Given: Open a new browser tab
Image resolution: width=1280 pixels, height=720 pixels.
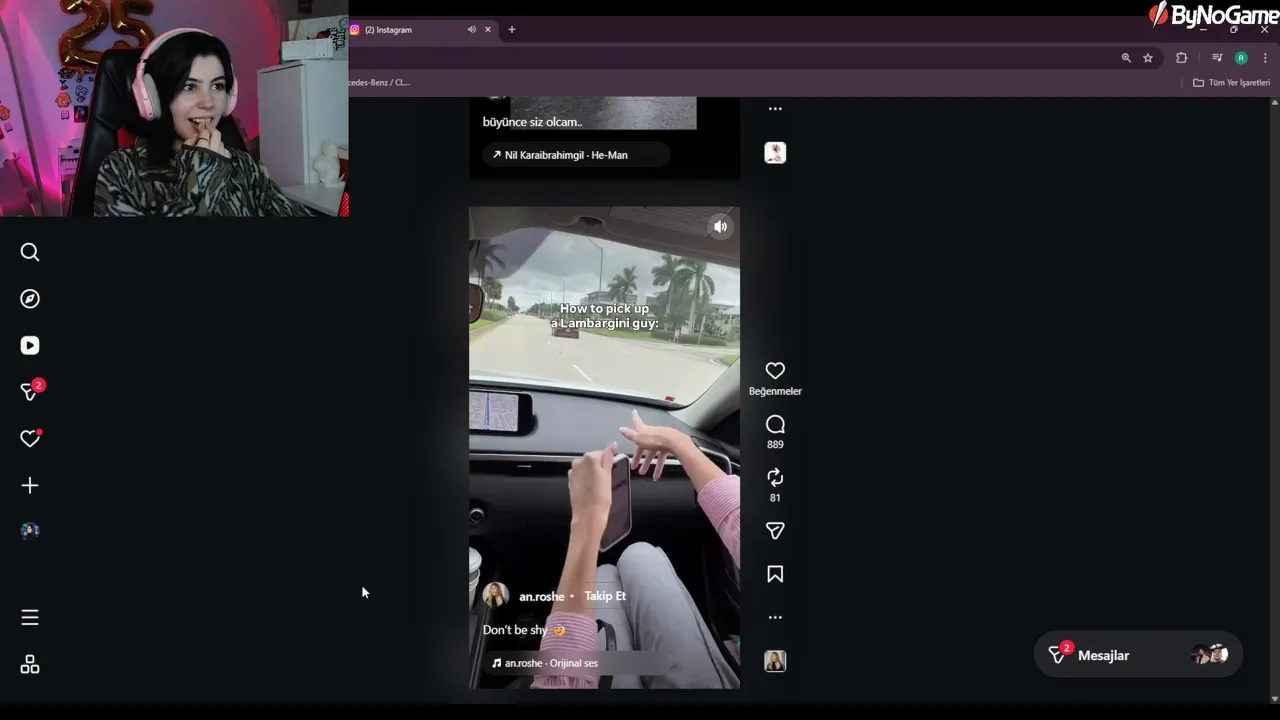Looking at the screenshot, I should coord(512,30).
